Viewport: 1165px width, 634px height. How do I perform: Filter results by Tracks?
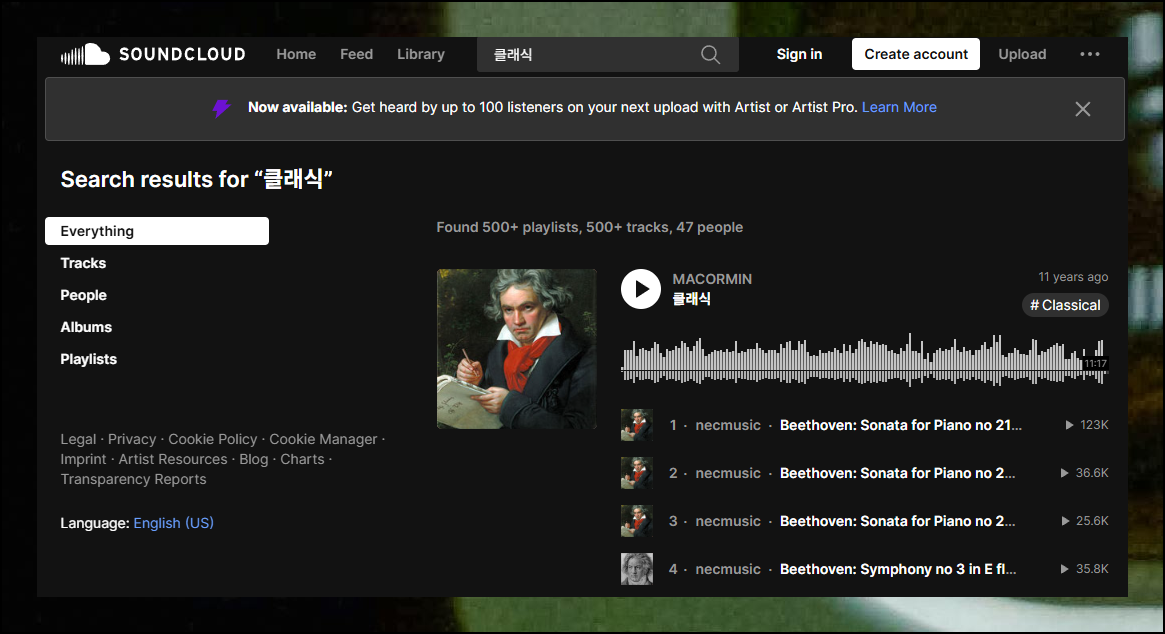83,263
